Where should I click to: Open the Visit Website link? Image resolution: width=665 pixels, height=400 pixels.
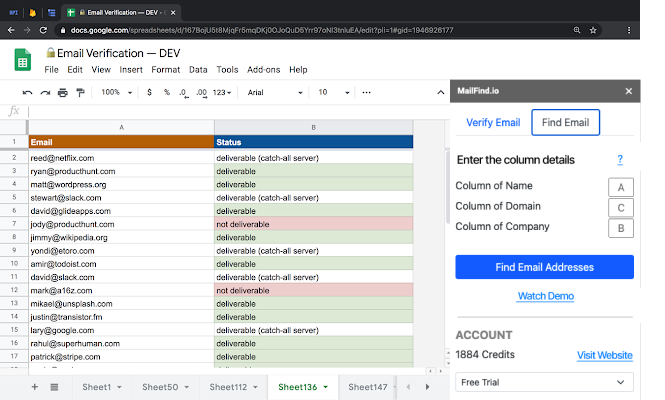click(x=604, y=355)
